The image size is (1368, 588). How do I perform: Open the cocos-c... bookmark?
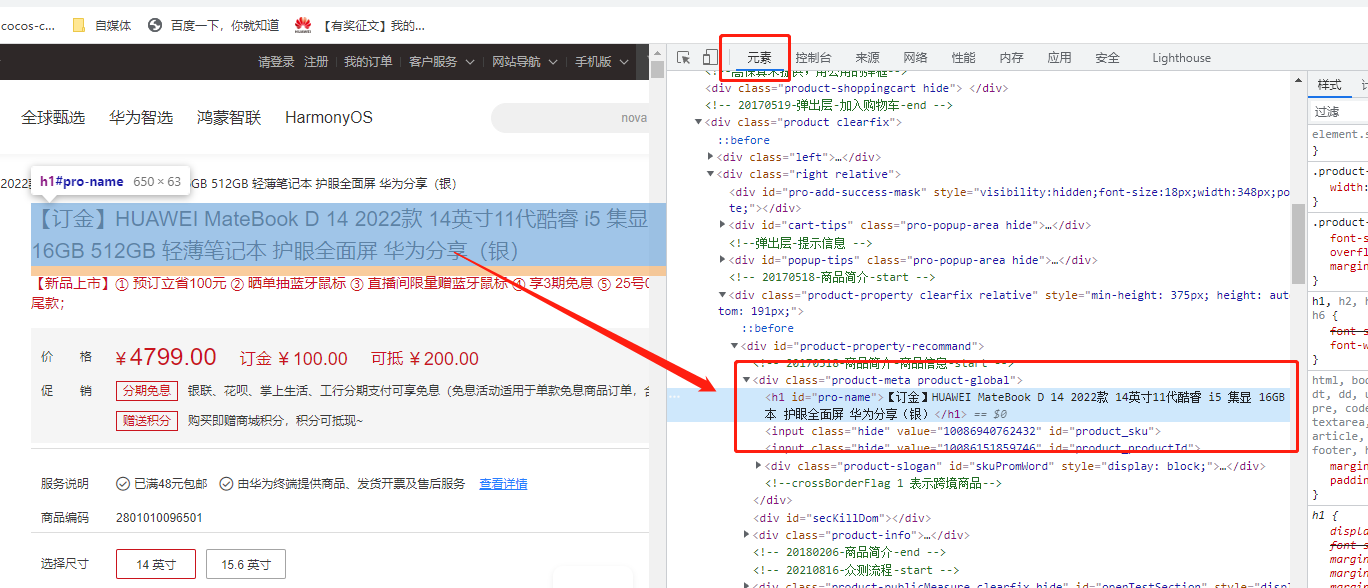28,25
